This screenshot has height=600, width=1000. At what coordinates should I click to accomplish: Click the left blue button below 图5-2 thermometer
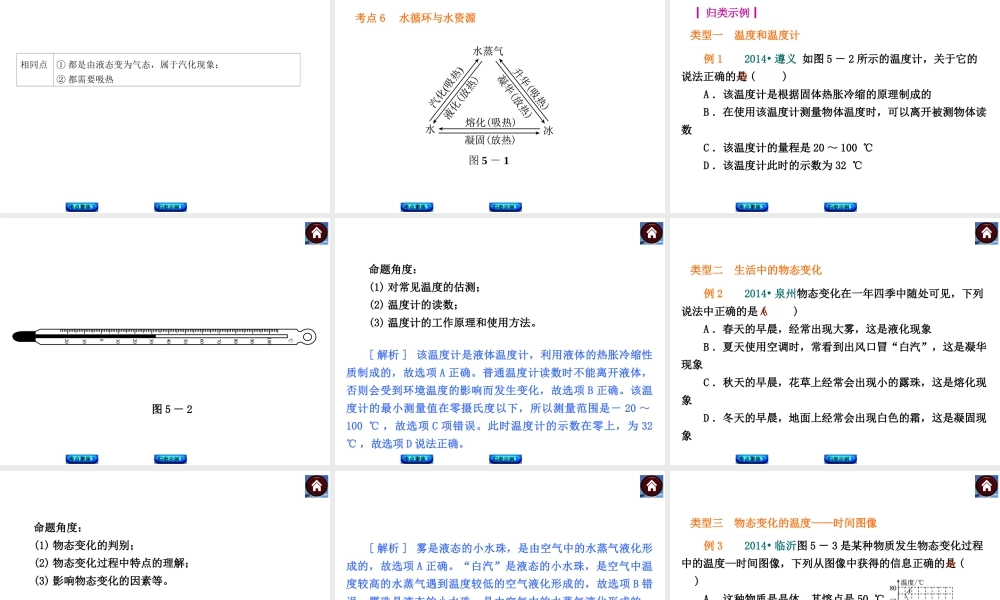click(82, 458)
